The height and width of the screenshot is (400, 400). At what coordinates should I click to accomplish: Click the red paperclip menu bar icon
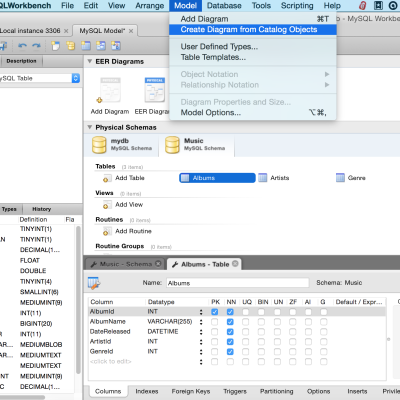pos(362,6)
